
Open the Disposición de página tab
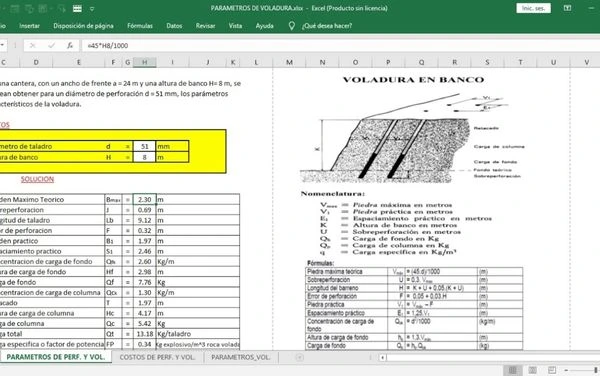[x=83, y=26]
